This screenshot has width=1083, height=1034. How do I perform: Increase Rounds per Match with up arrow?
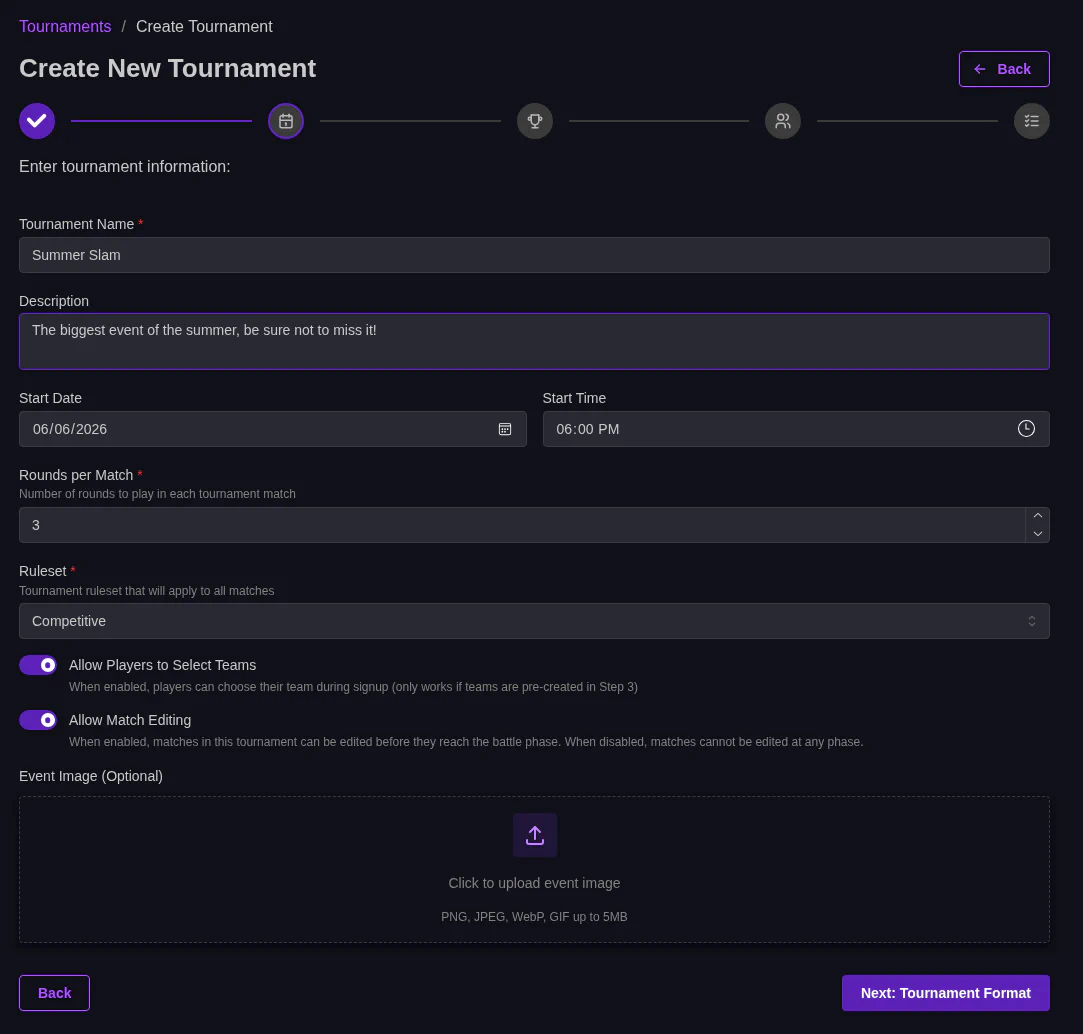(x=1037, y=516)
